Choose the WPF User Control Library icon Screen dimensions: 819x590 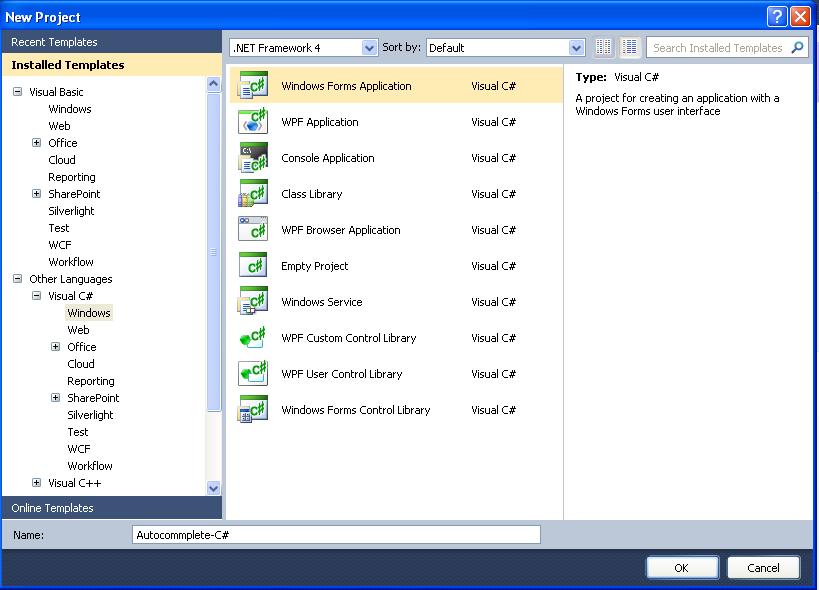253,373
